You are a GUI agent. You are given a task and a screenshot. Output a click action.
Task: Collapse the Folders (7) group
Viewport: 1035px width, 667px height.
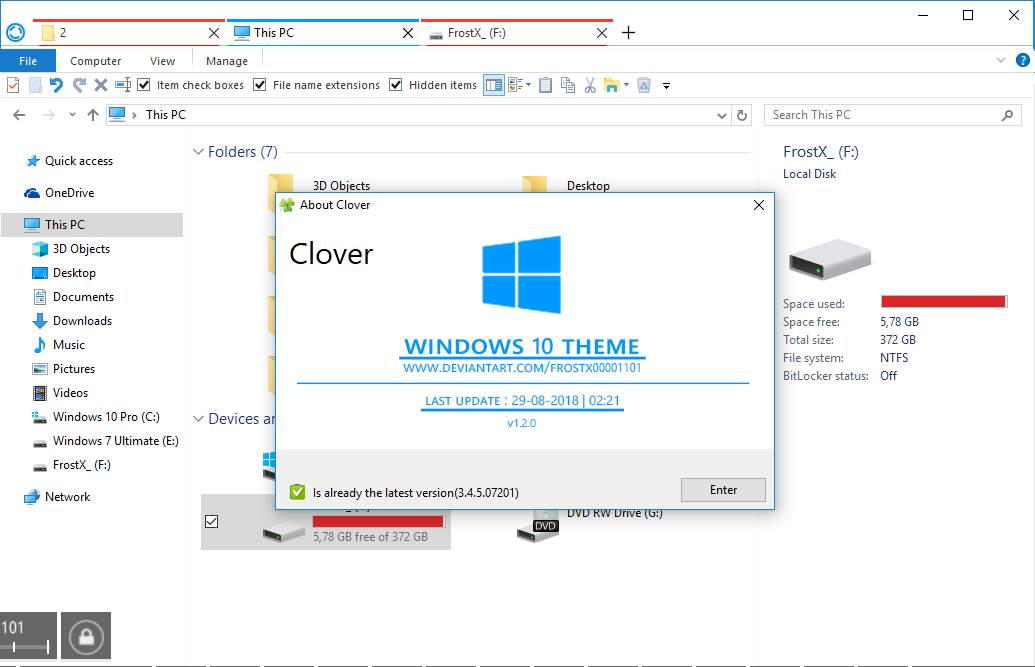tap(198, 152)
